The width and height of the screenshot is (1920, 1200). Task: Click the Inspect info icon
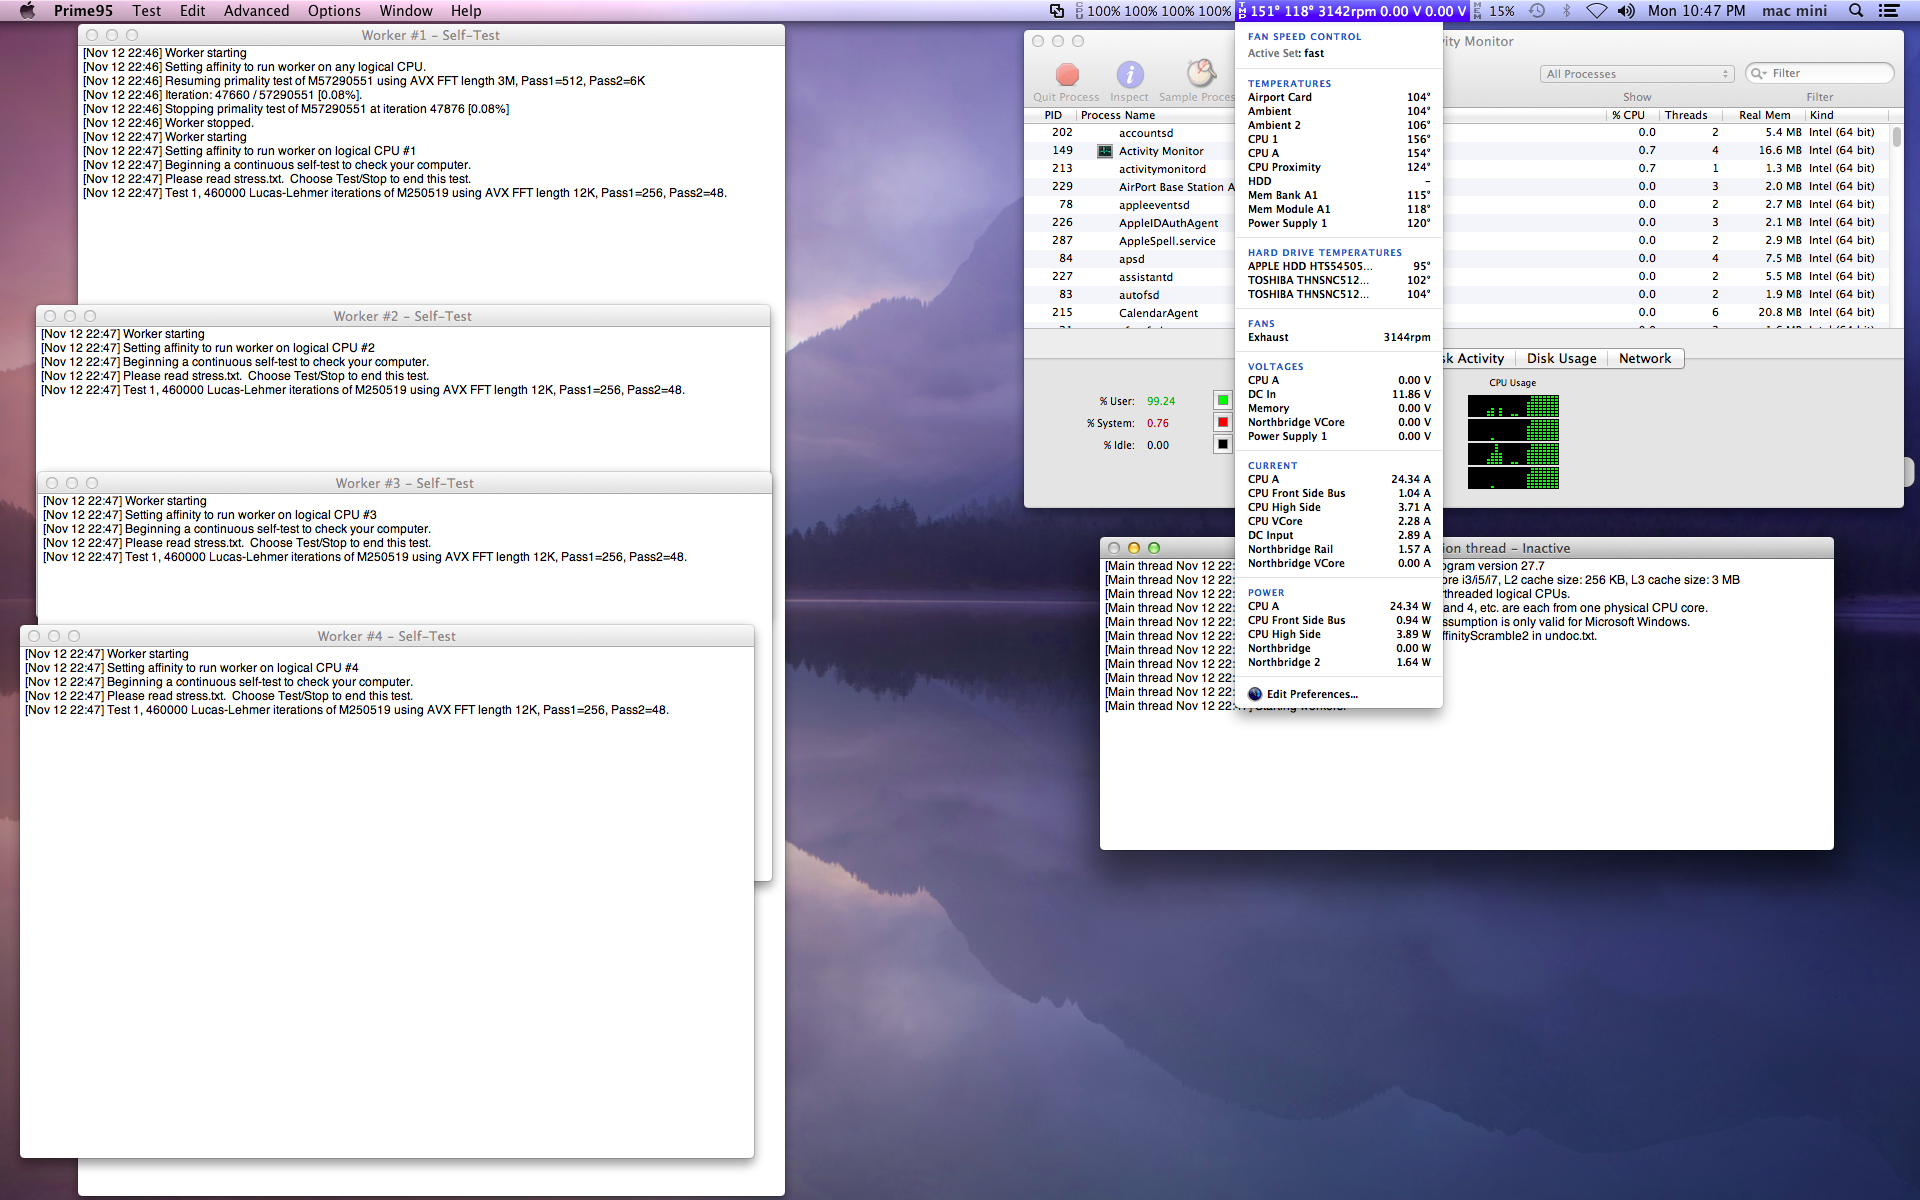(1129, 75)
